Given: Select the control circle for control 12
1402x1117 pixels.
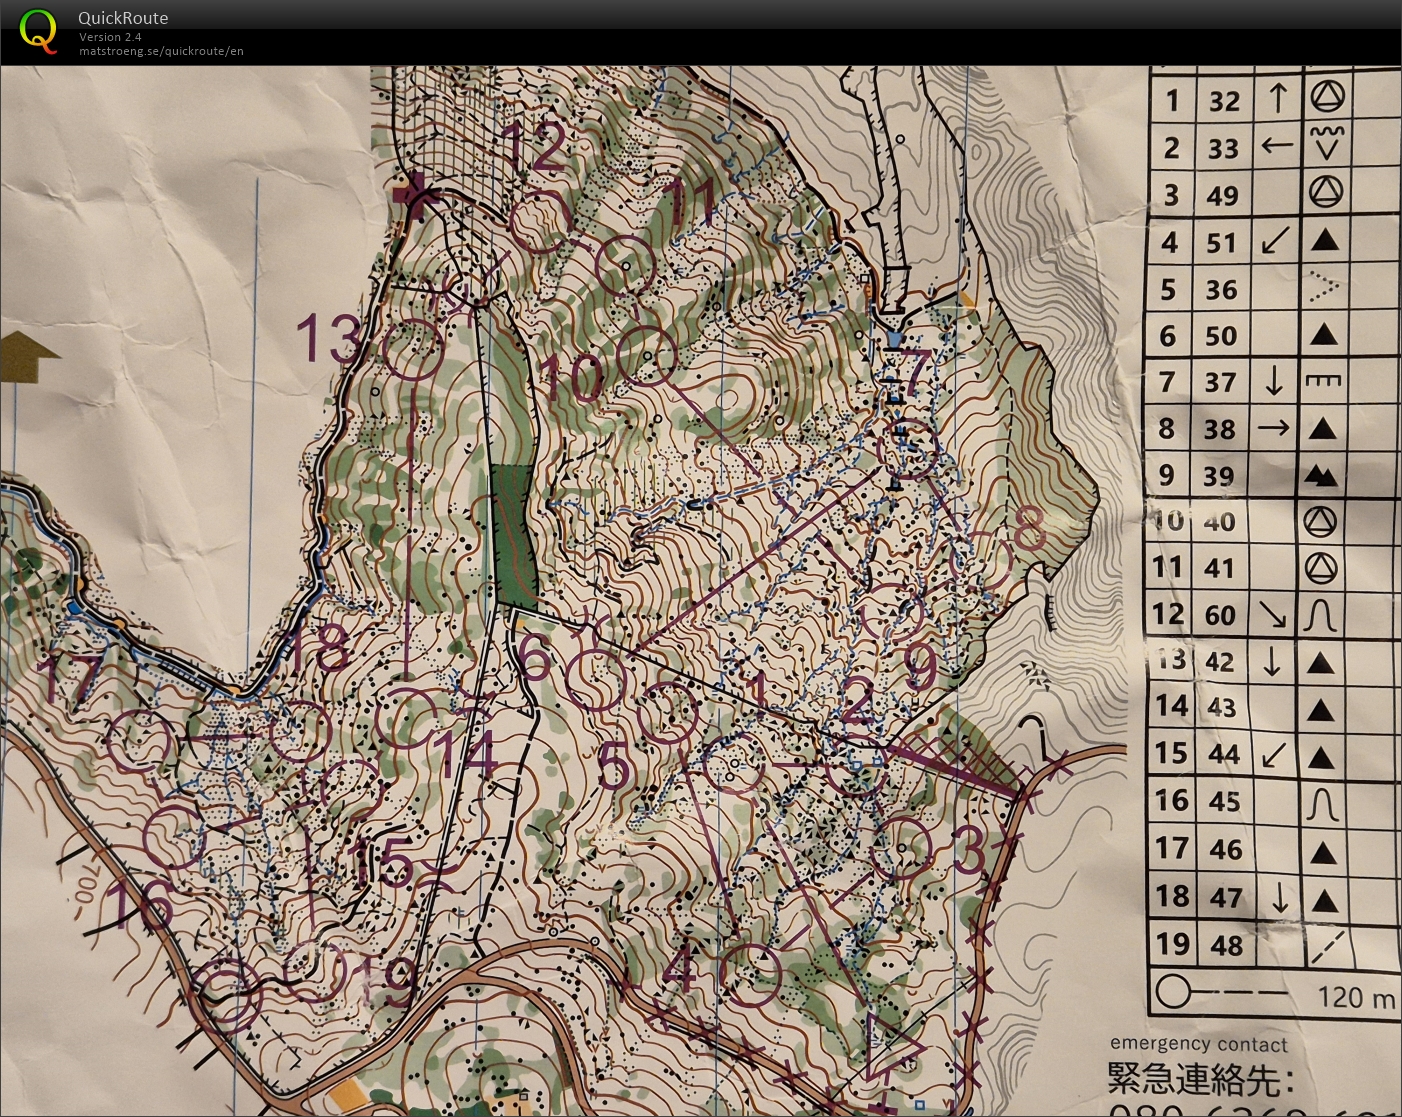Looking at the screenshot, I should (x=539, y=222).
